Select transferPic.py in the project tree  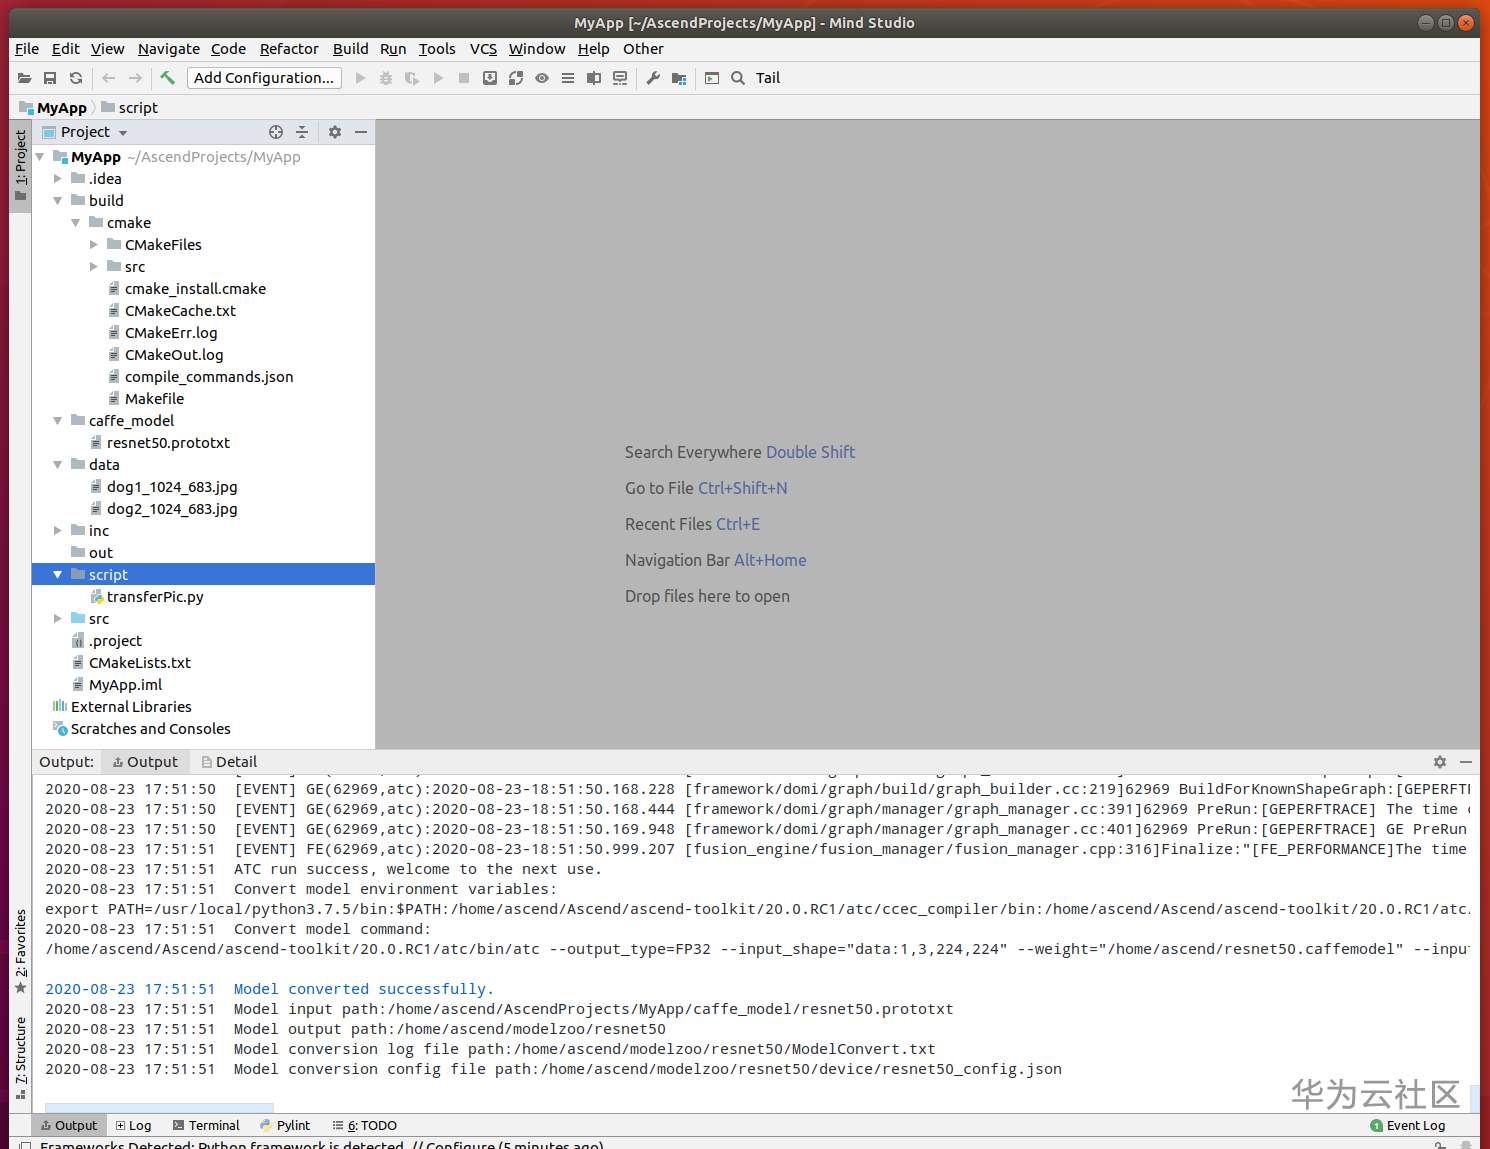point(155,597)
